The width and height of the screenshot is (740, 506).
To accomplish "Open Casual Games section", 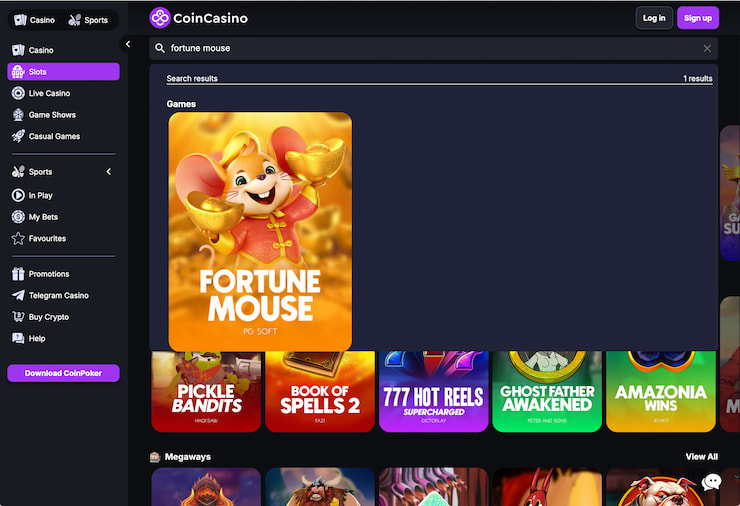I will (63, 136).
